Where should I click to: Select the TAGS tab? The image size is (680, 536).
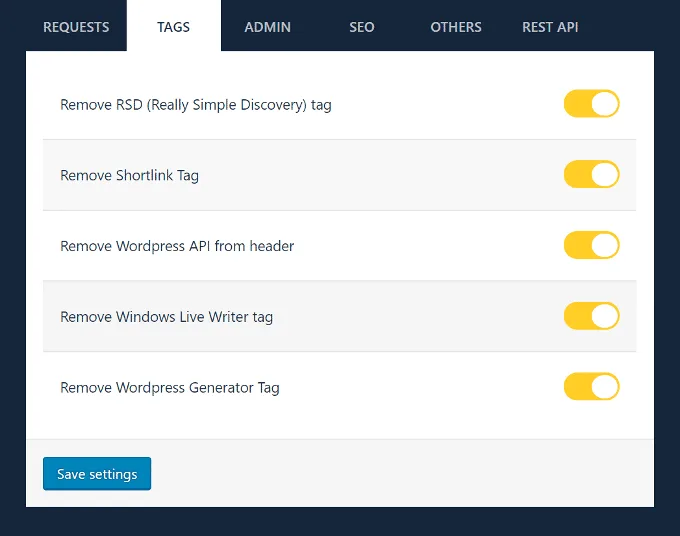173,27
